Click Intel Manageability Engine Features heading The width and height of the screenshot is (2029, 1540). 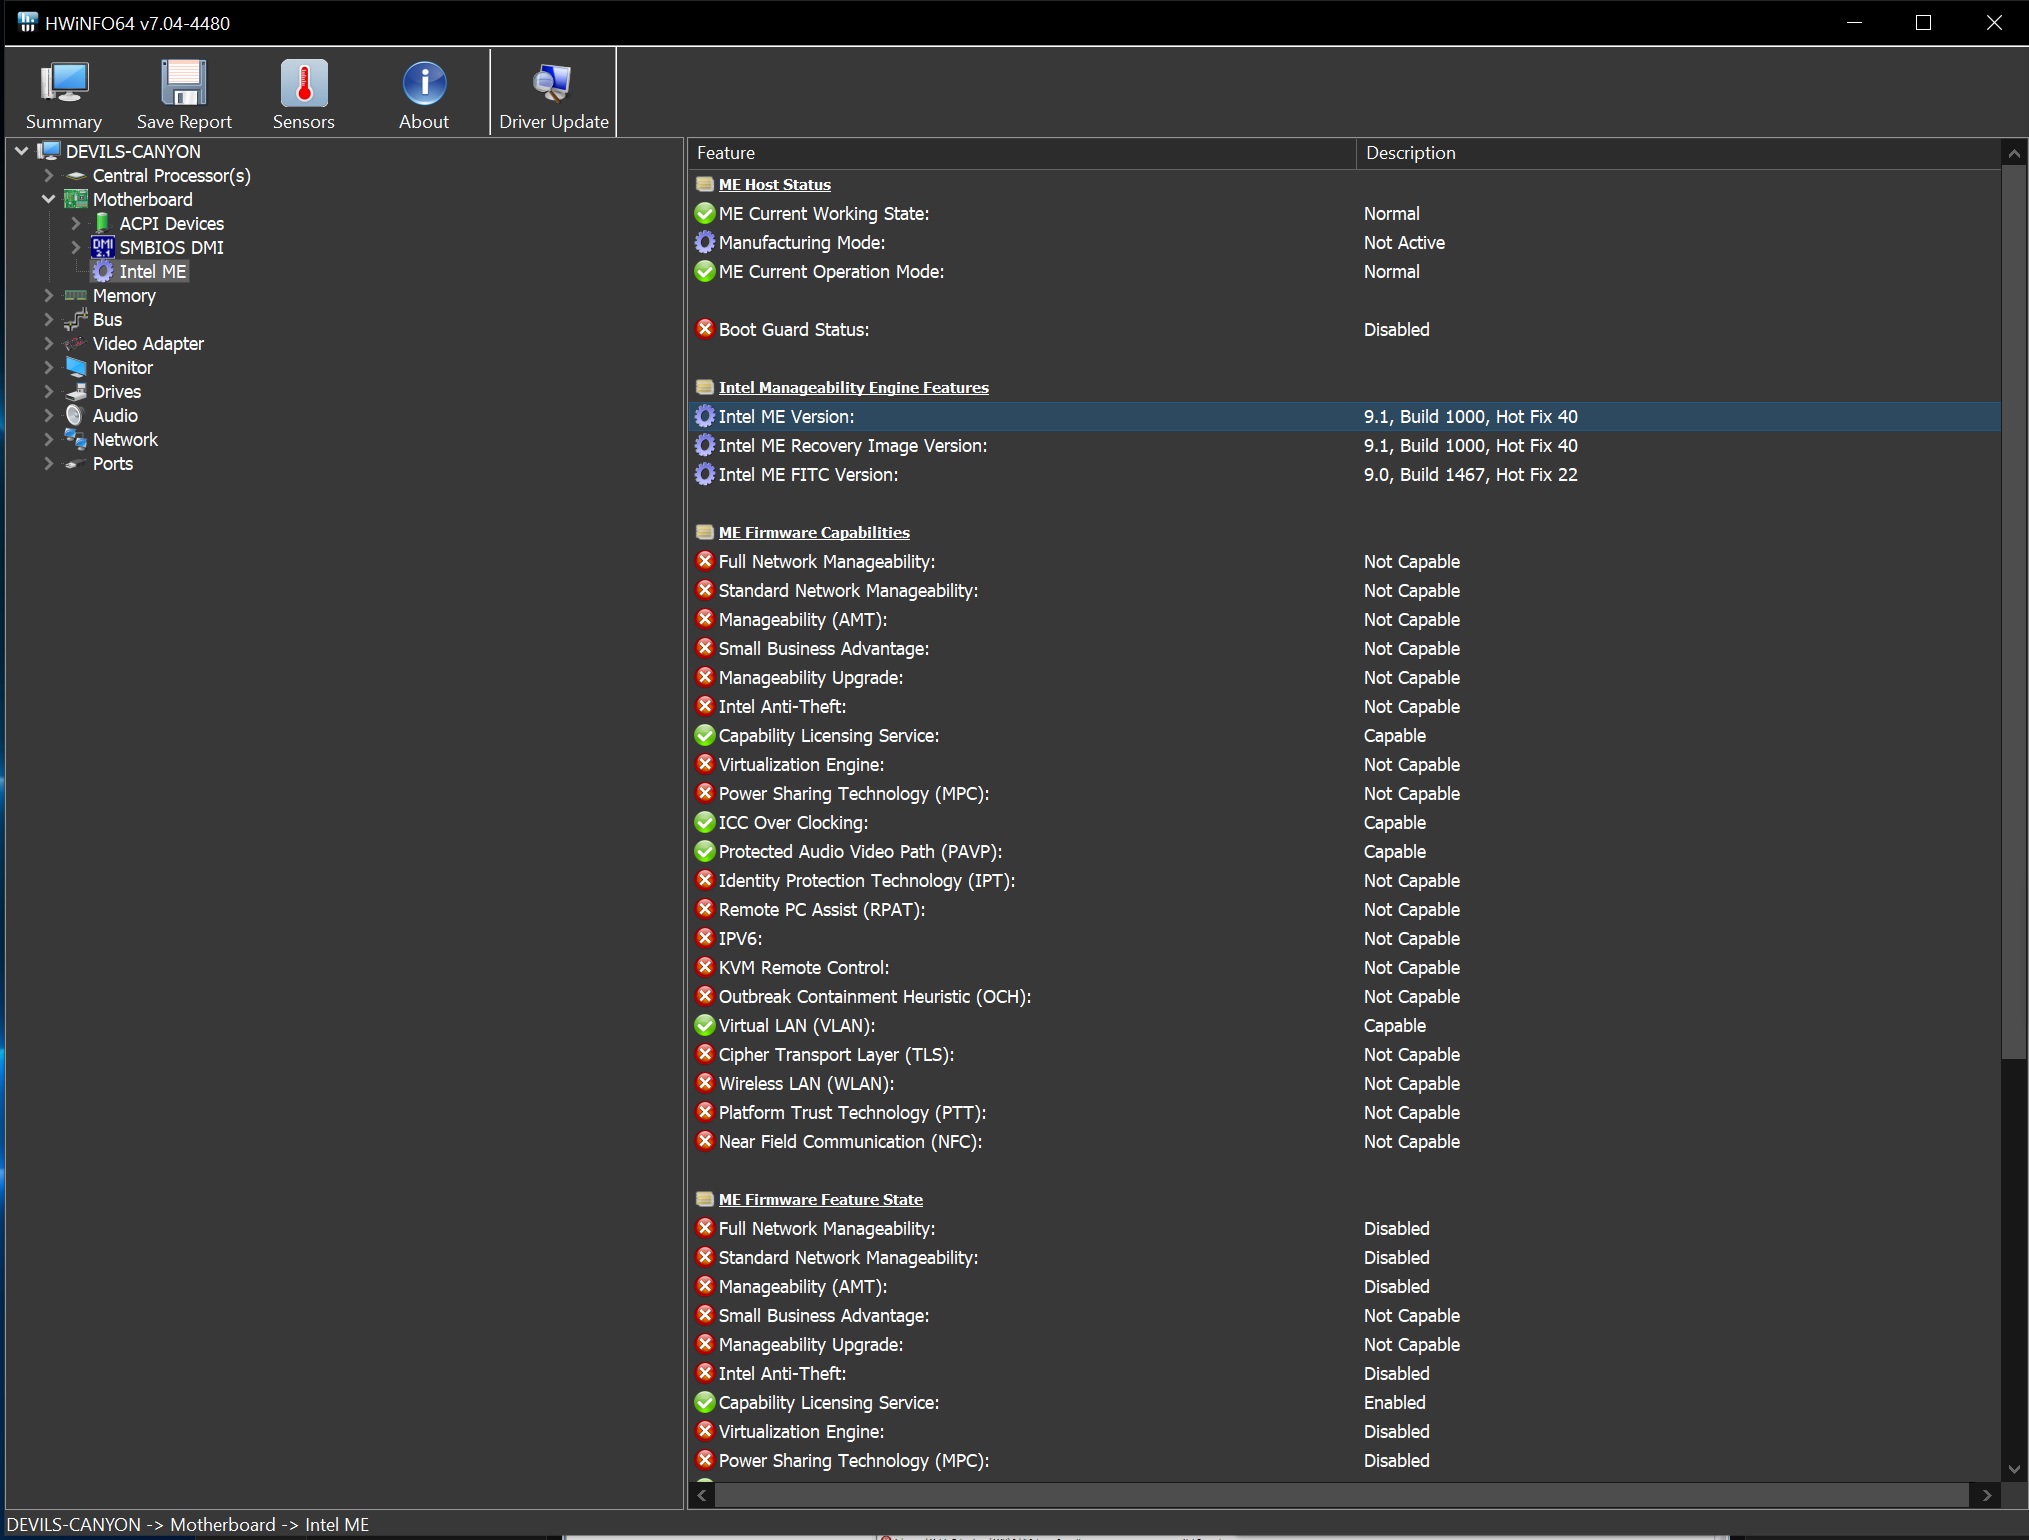point(853,388)
